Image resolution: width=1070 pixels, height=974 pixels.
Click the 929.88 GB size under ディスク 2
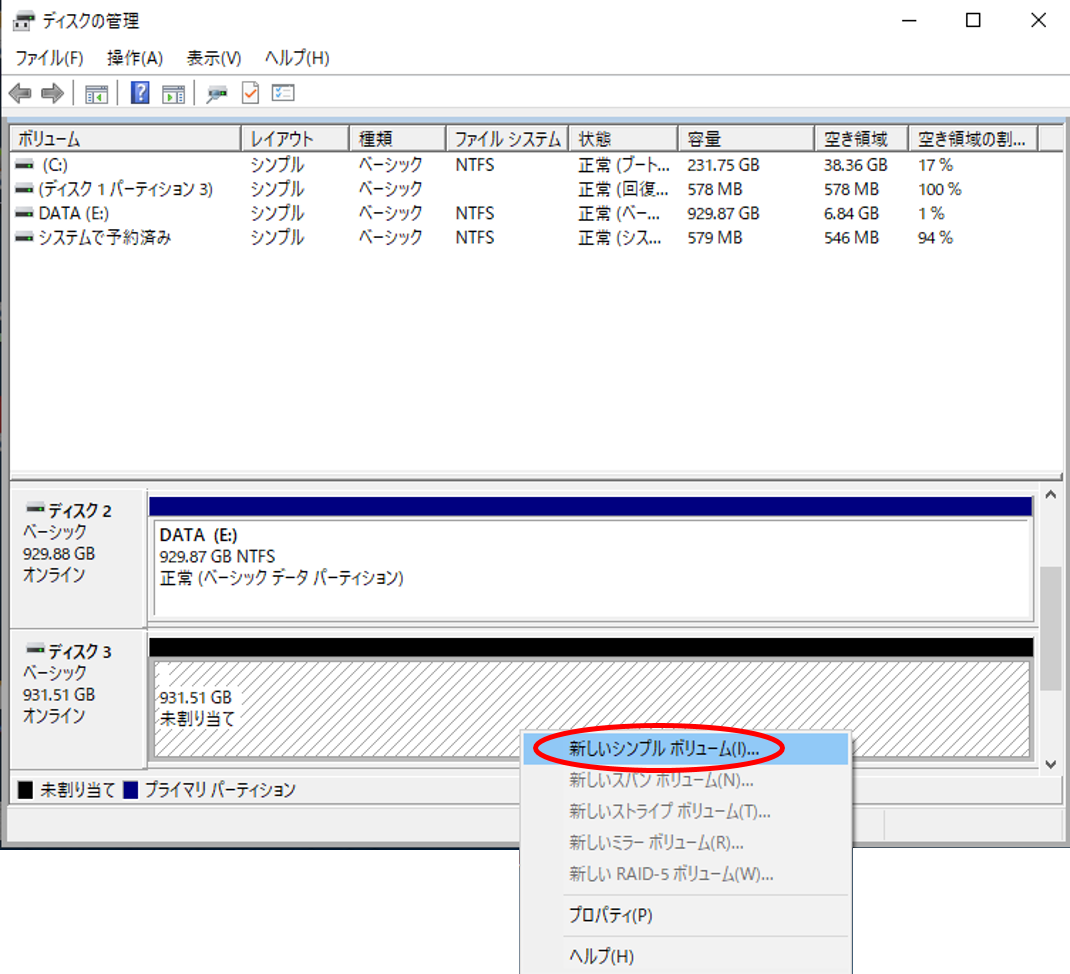pos(59,554)
